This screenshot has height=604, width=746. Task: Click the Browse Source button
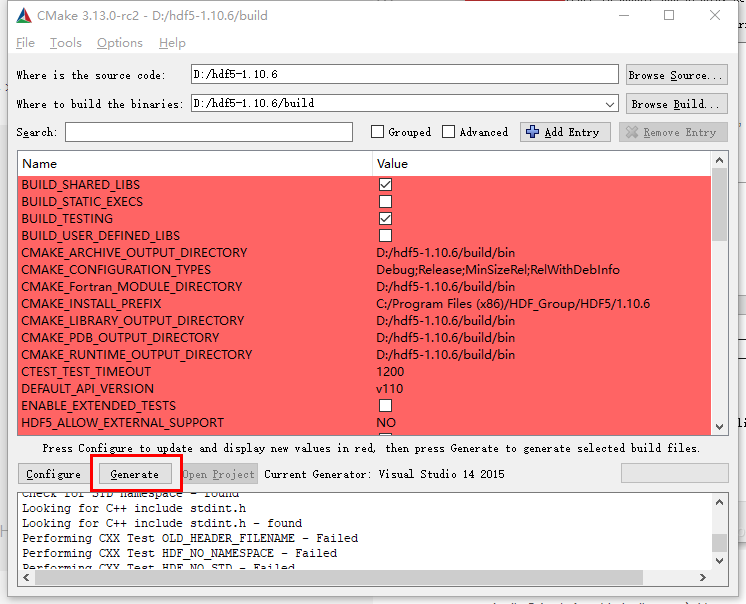click(x=677, y=75)
